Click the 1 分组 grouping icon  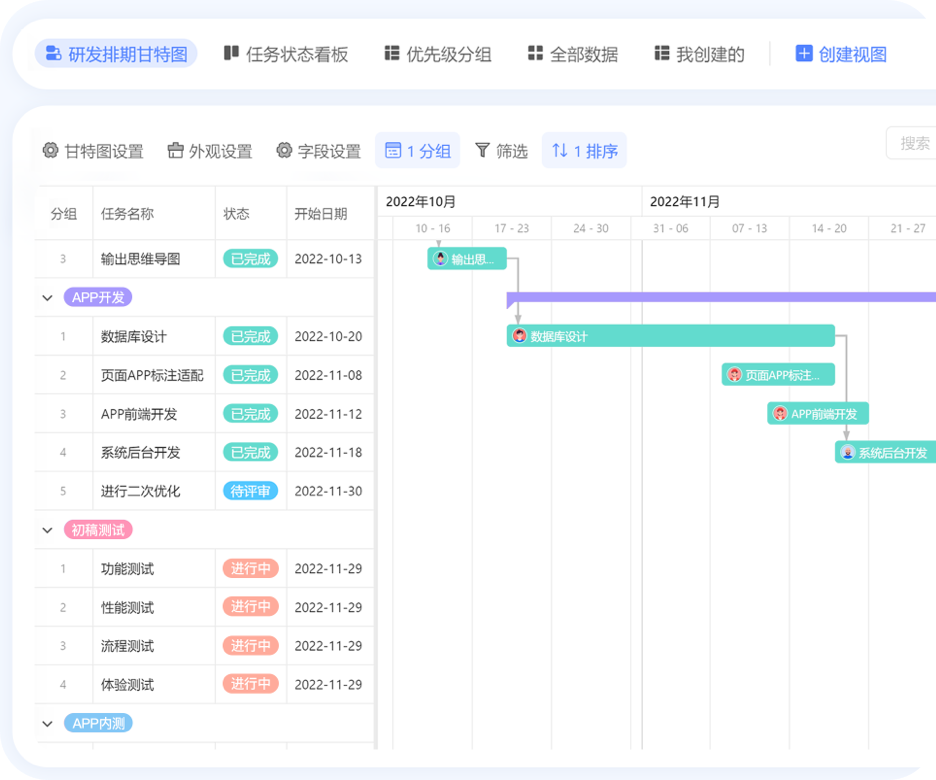tap(393, 151)
